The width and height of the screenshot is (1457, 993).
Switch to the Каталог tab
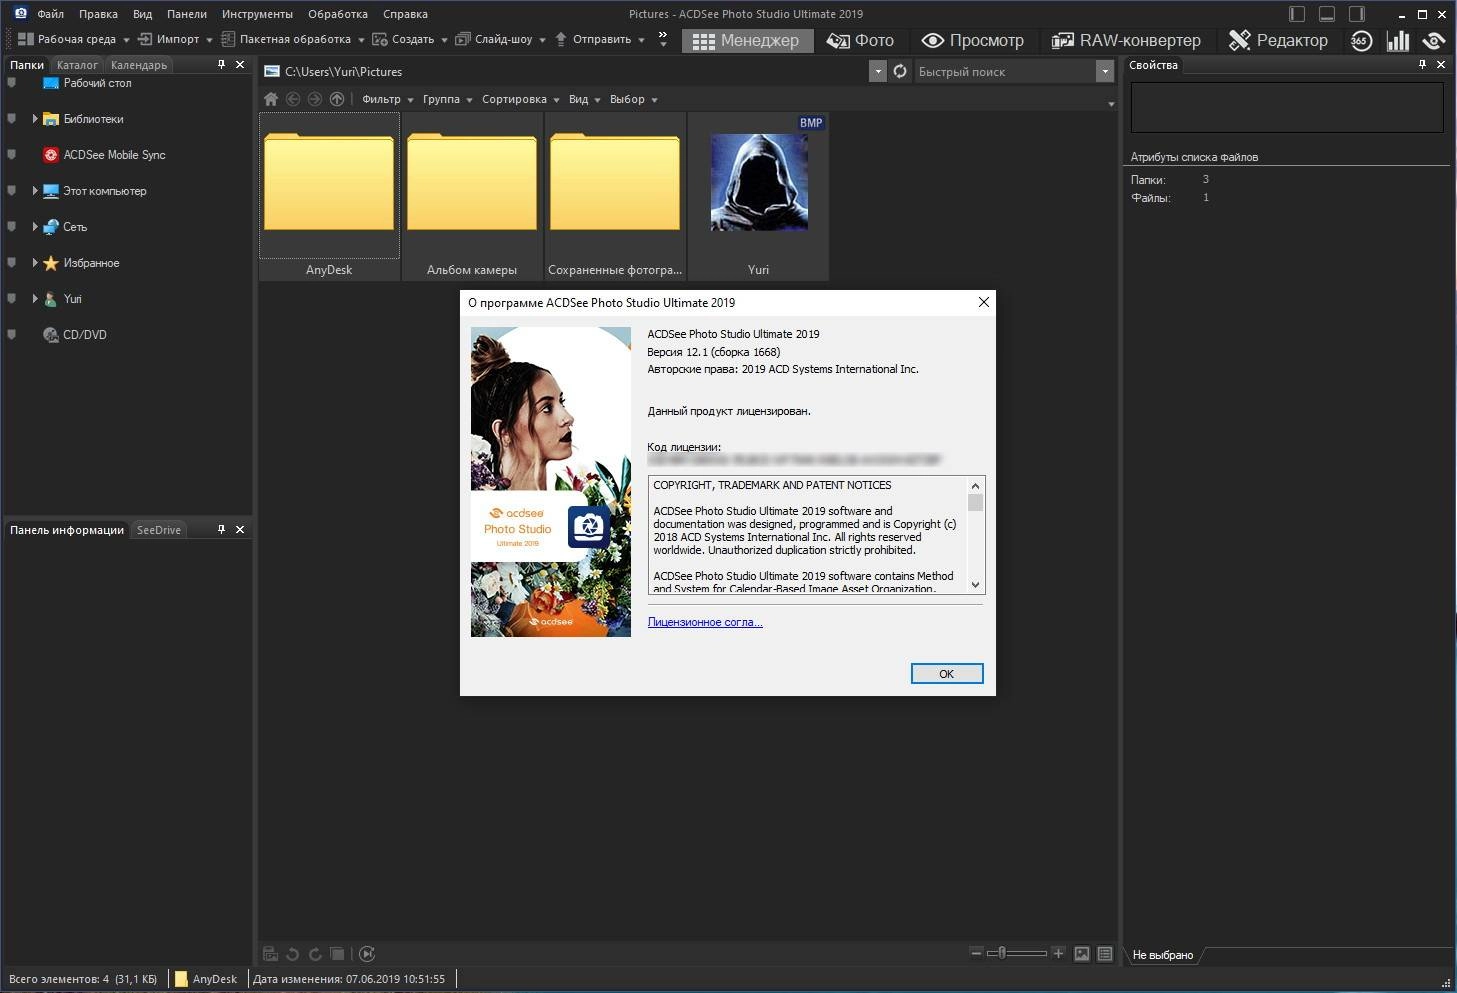click(77, 65)
